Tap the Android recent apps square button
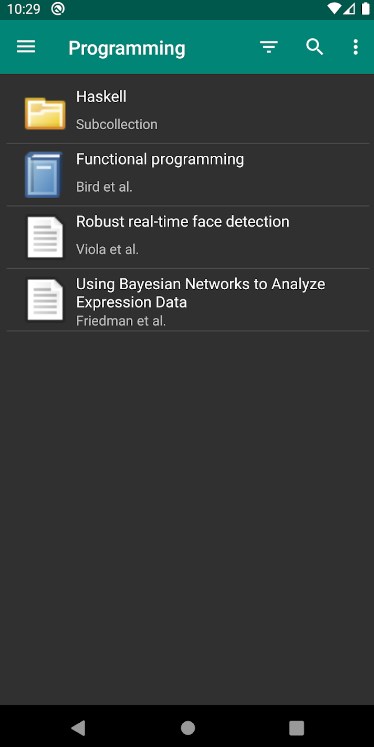Screen dimensions: 374x747 tap(296, 727)
